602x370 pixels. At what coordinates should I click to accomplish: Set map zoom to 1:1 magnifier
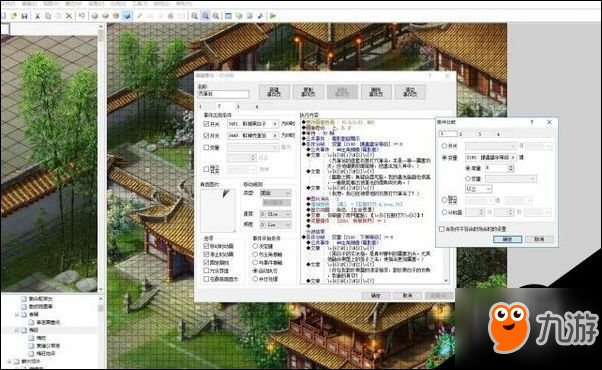(x=195, y=16)
